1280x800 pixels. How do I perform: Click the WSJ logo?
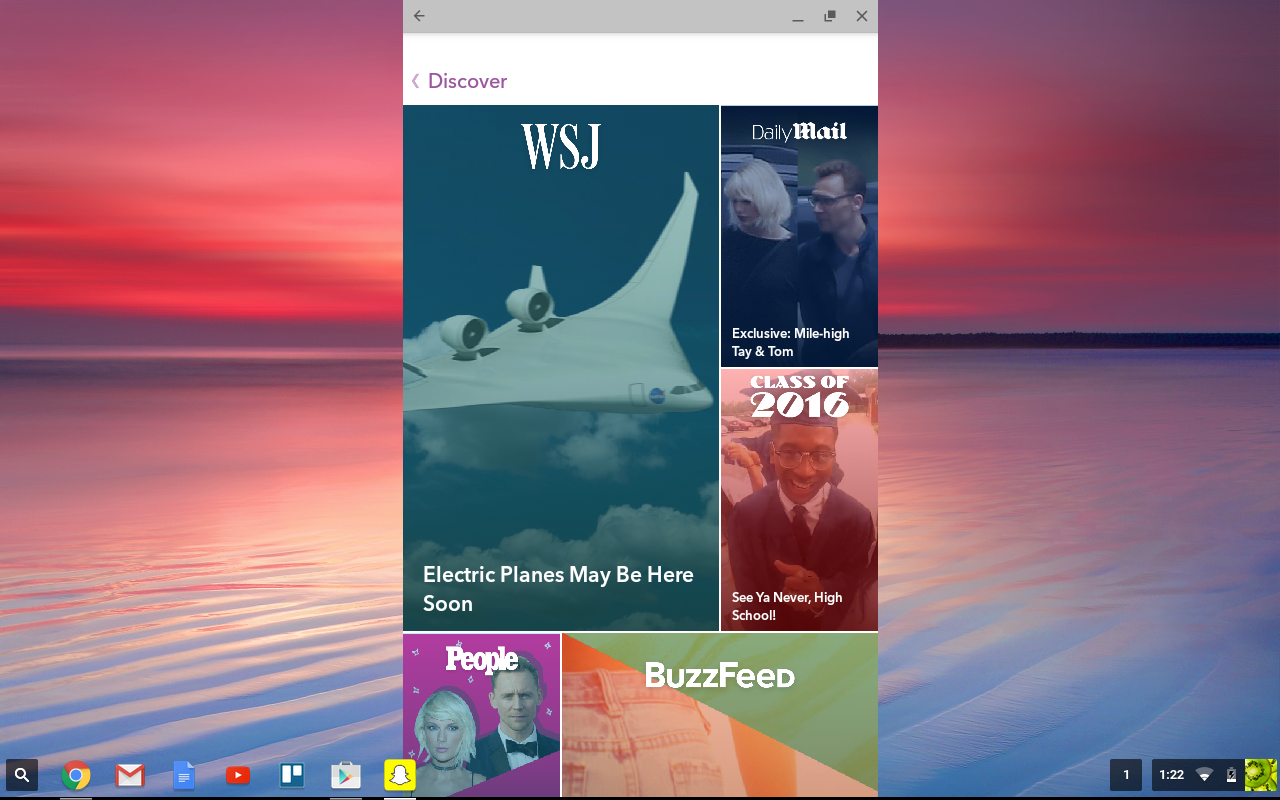click(561, 146)
